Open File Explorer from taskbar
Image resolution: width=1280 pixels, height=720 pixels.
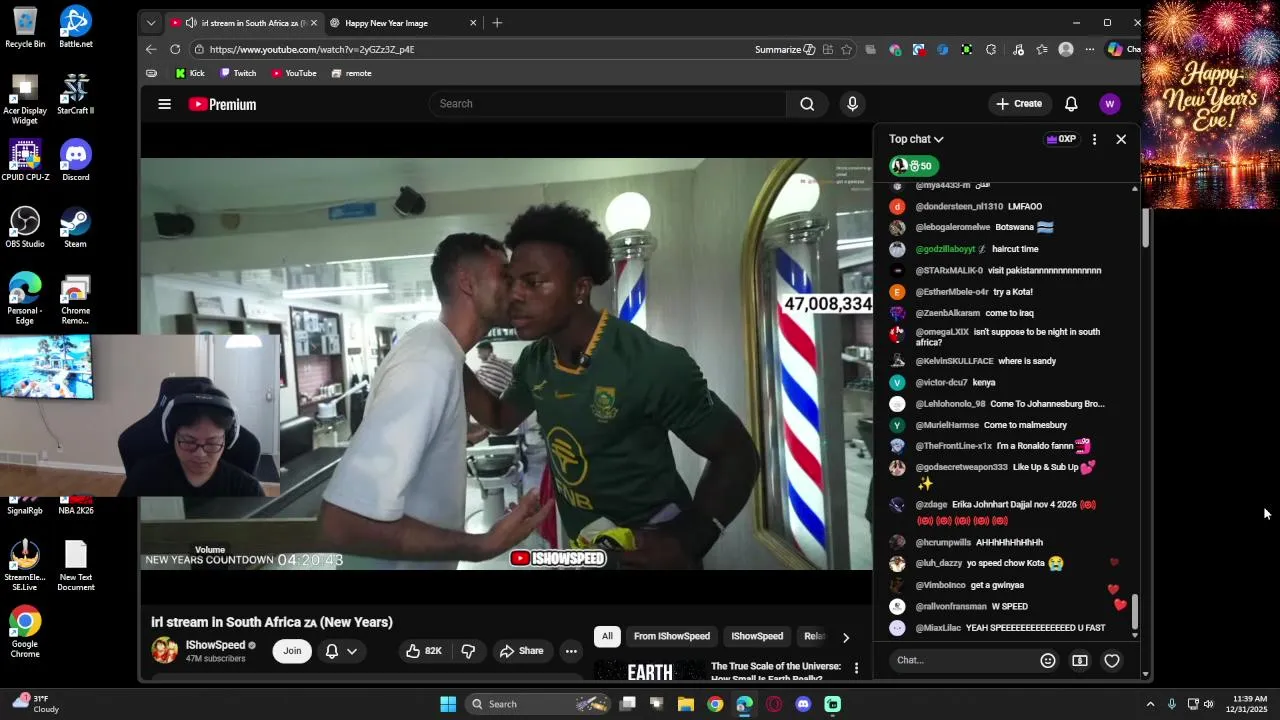click(686, 704)
